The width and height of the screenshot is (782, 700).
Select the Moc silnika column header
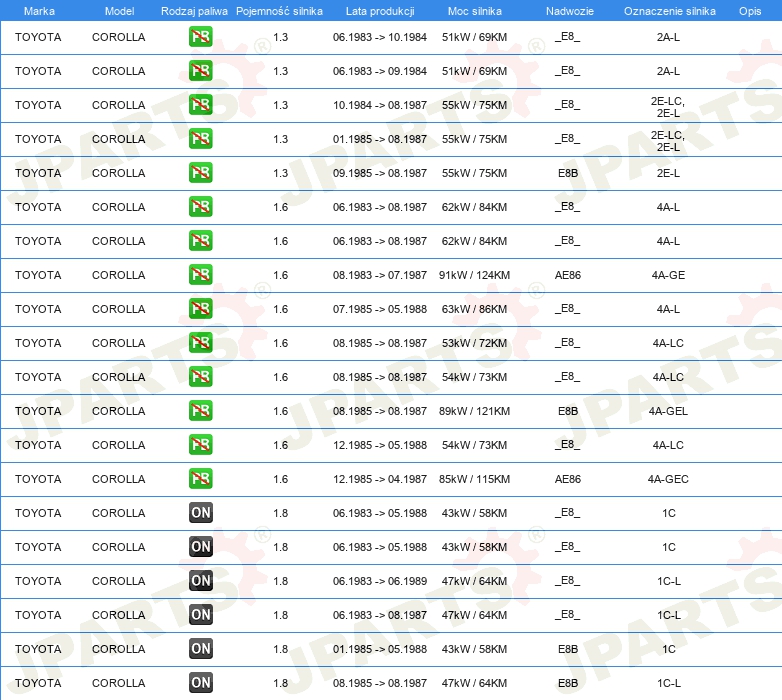click(x=474, y=11)
